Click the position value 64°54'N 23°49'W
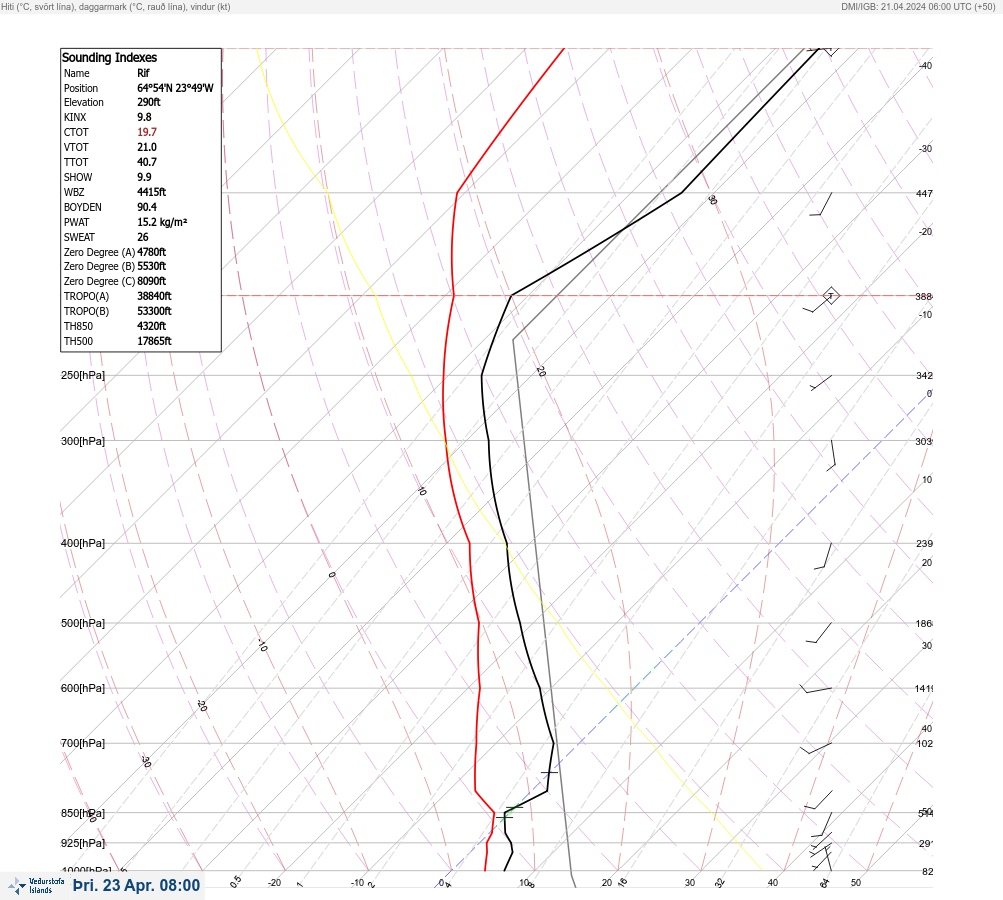This screenshot has width=1003, height=900. pos(175,88)
